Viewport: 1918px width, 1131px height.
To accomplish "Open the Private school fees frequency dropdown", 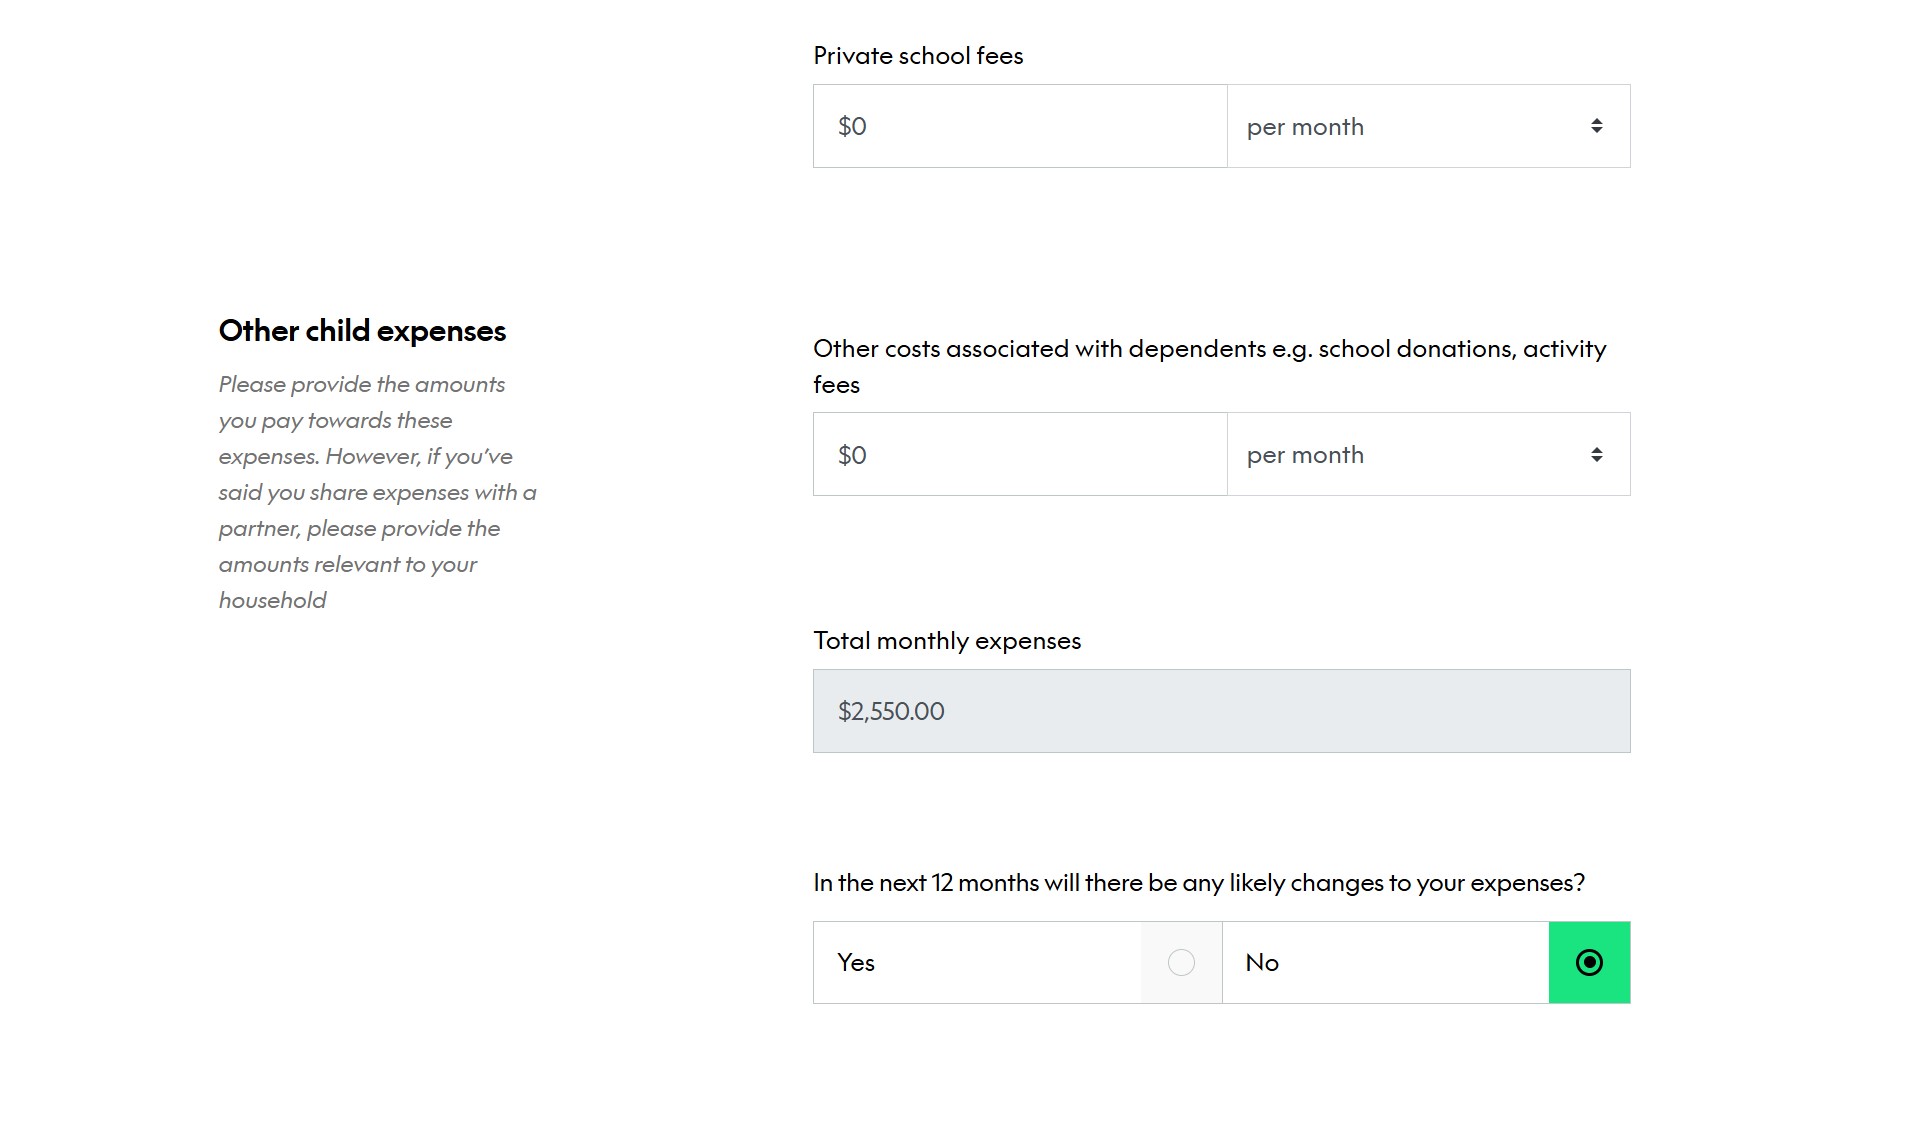I will tap(1428, 126).
